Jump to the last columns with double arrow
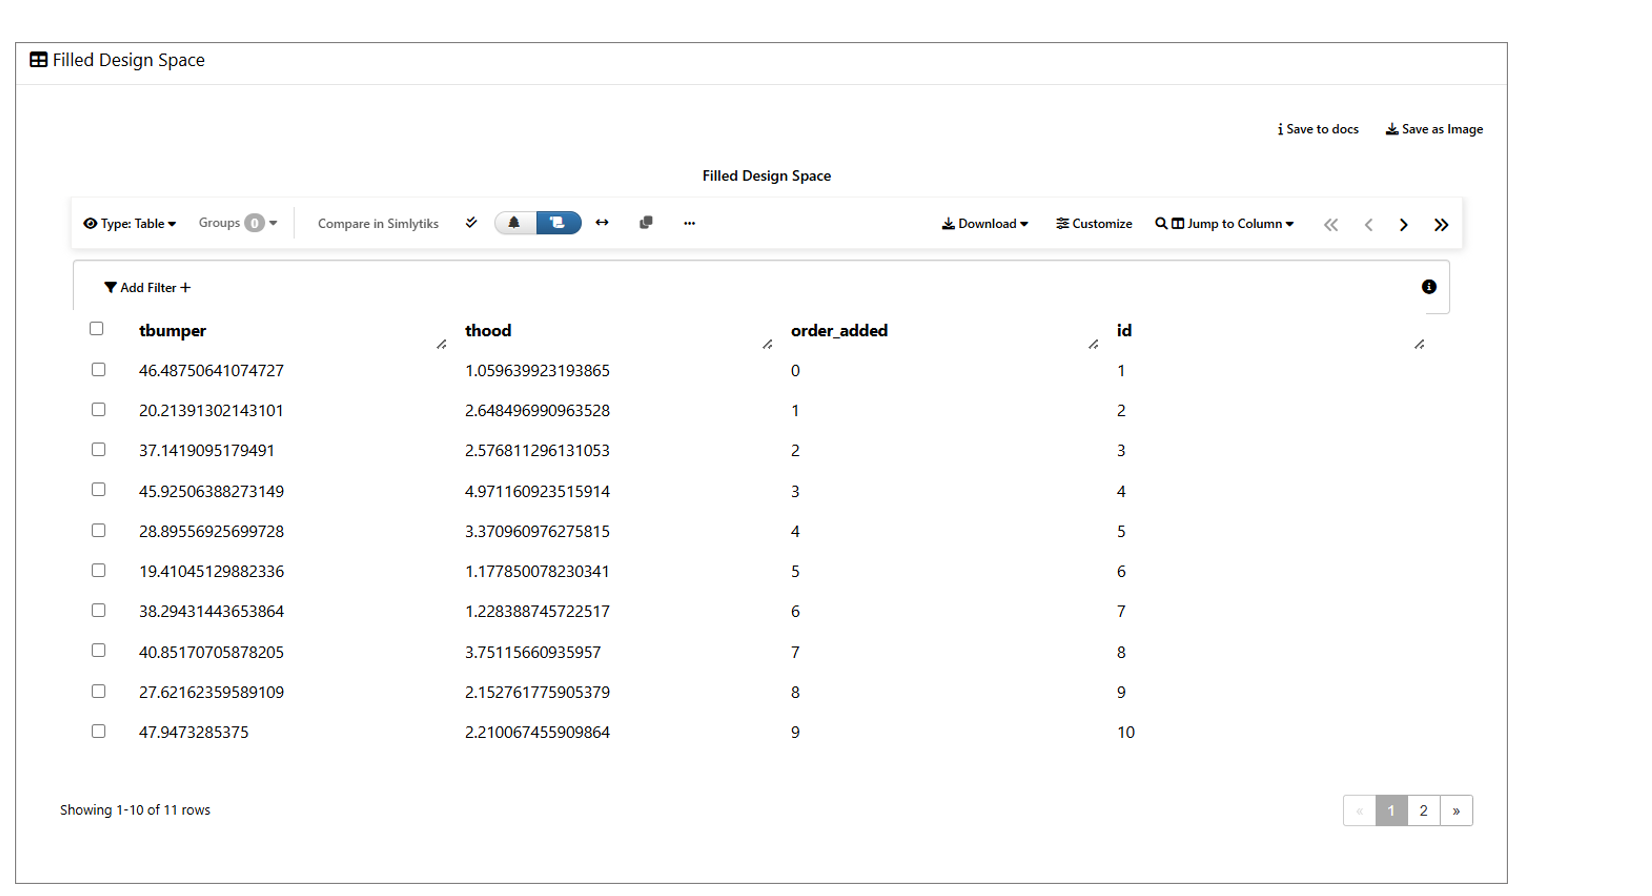 [1440, 225]
